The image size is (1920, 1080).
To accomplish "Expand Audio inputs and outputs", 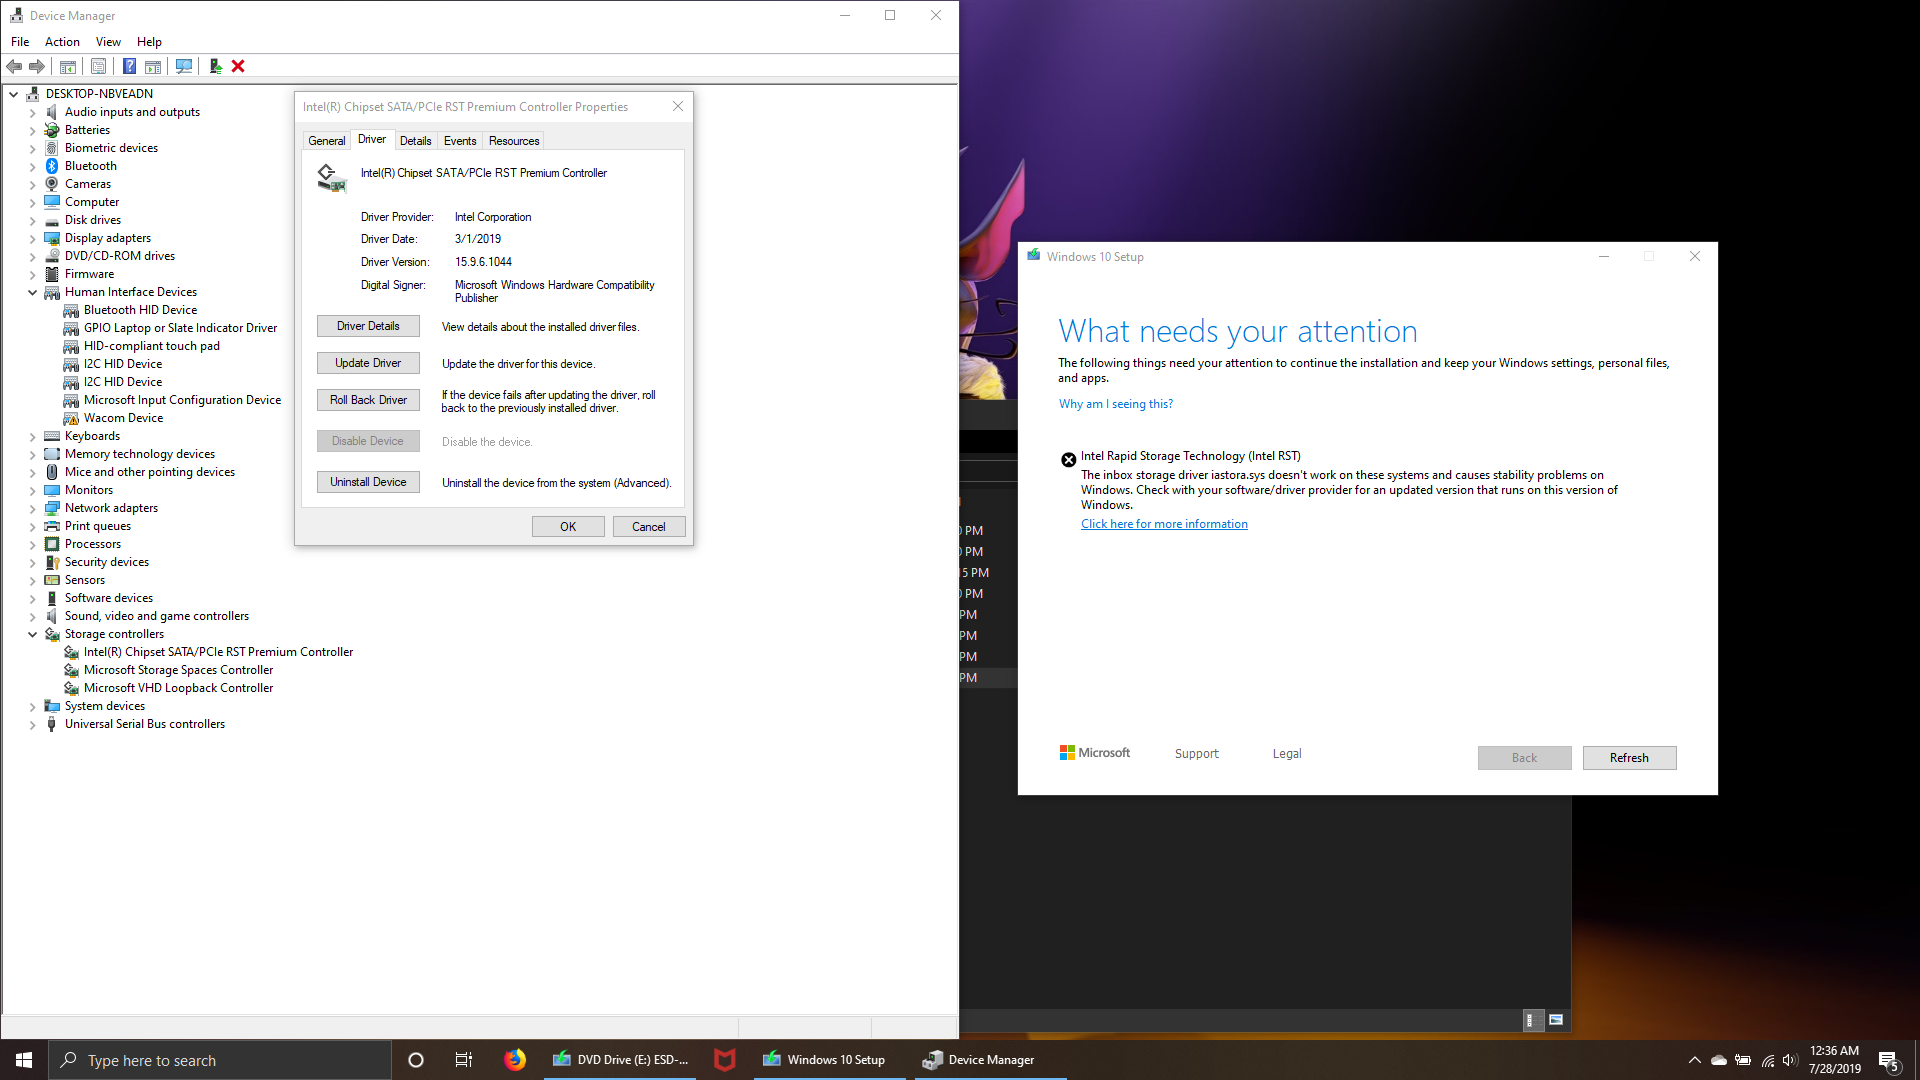I will (x=32, y=112).
